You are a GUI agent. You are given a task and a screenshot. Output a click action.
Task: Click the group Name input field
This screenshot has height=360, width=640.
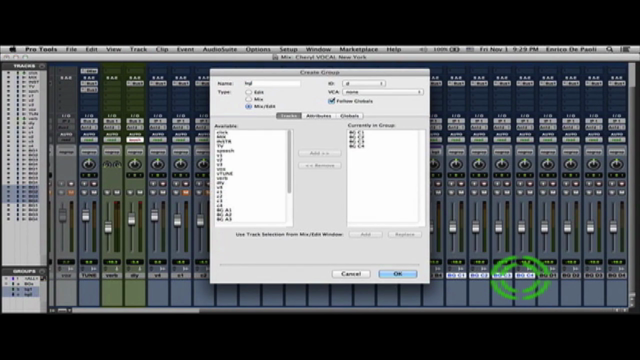tap(272, 83)
